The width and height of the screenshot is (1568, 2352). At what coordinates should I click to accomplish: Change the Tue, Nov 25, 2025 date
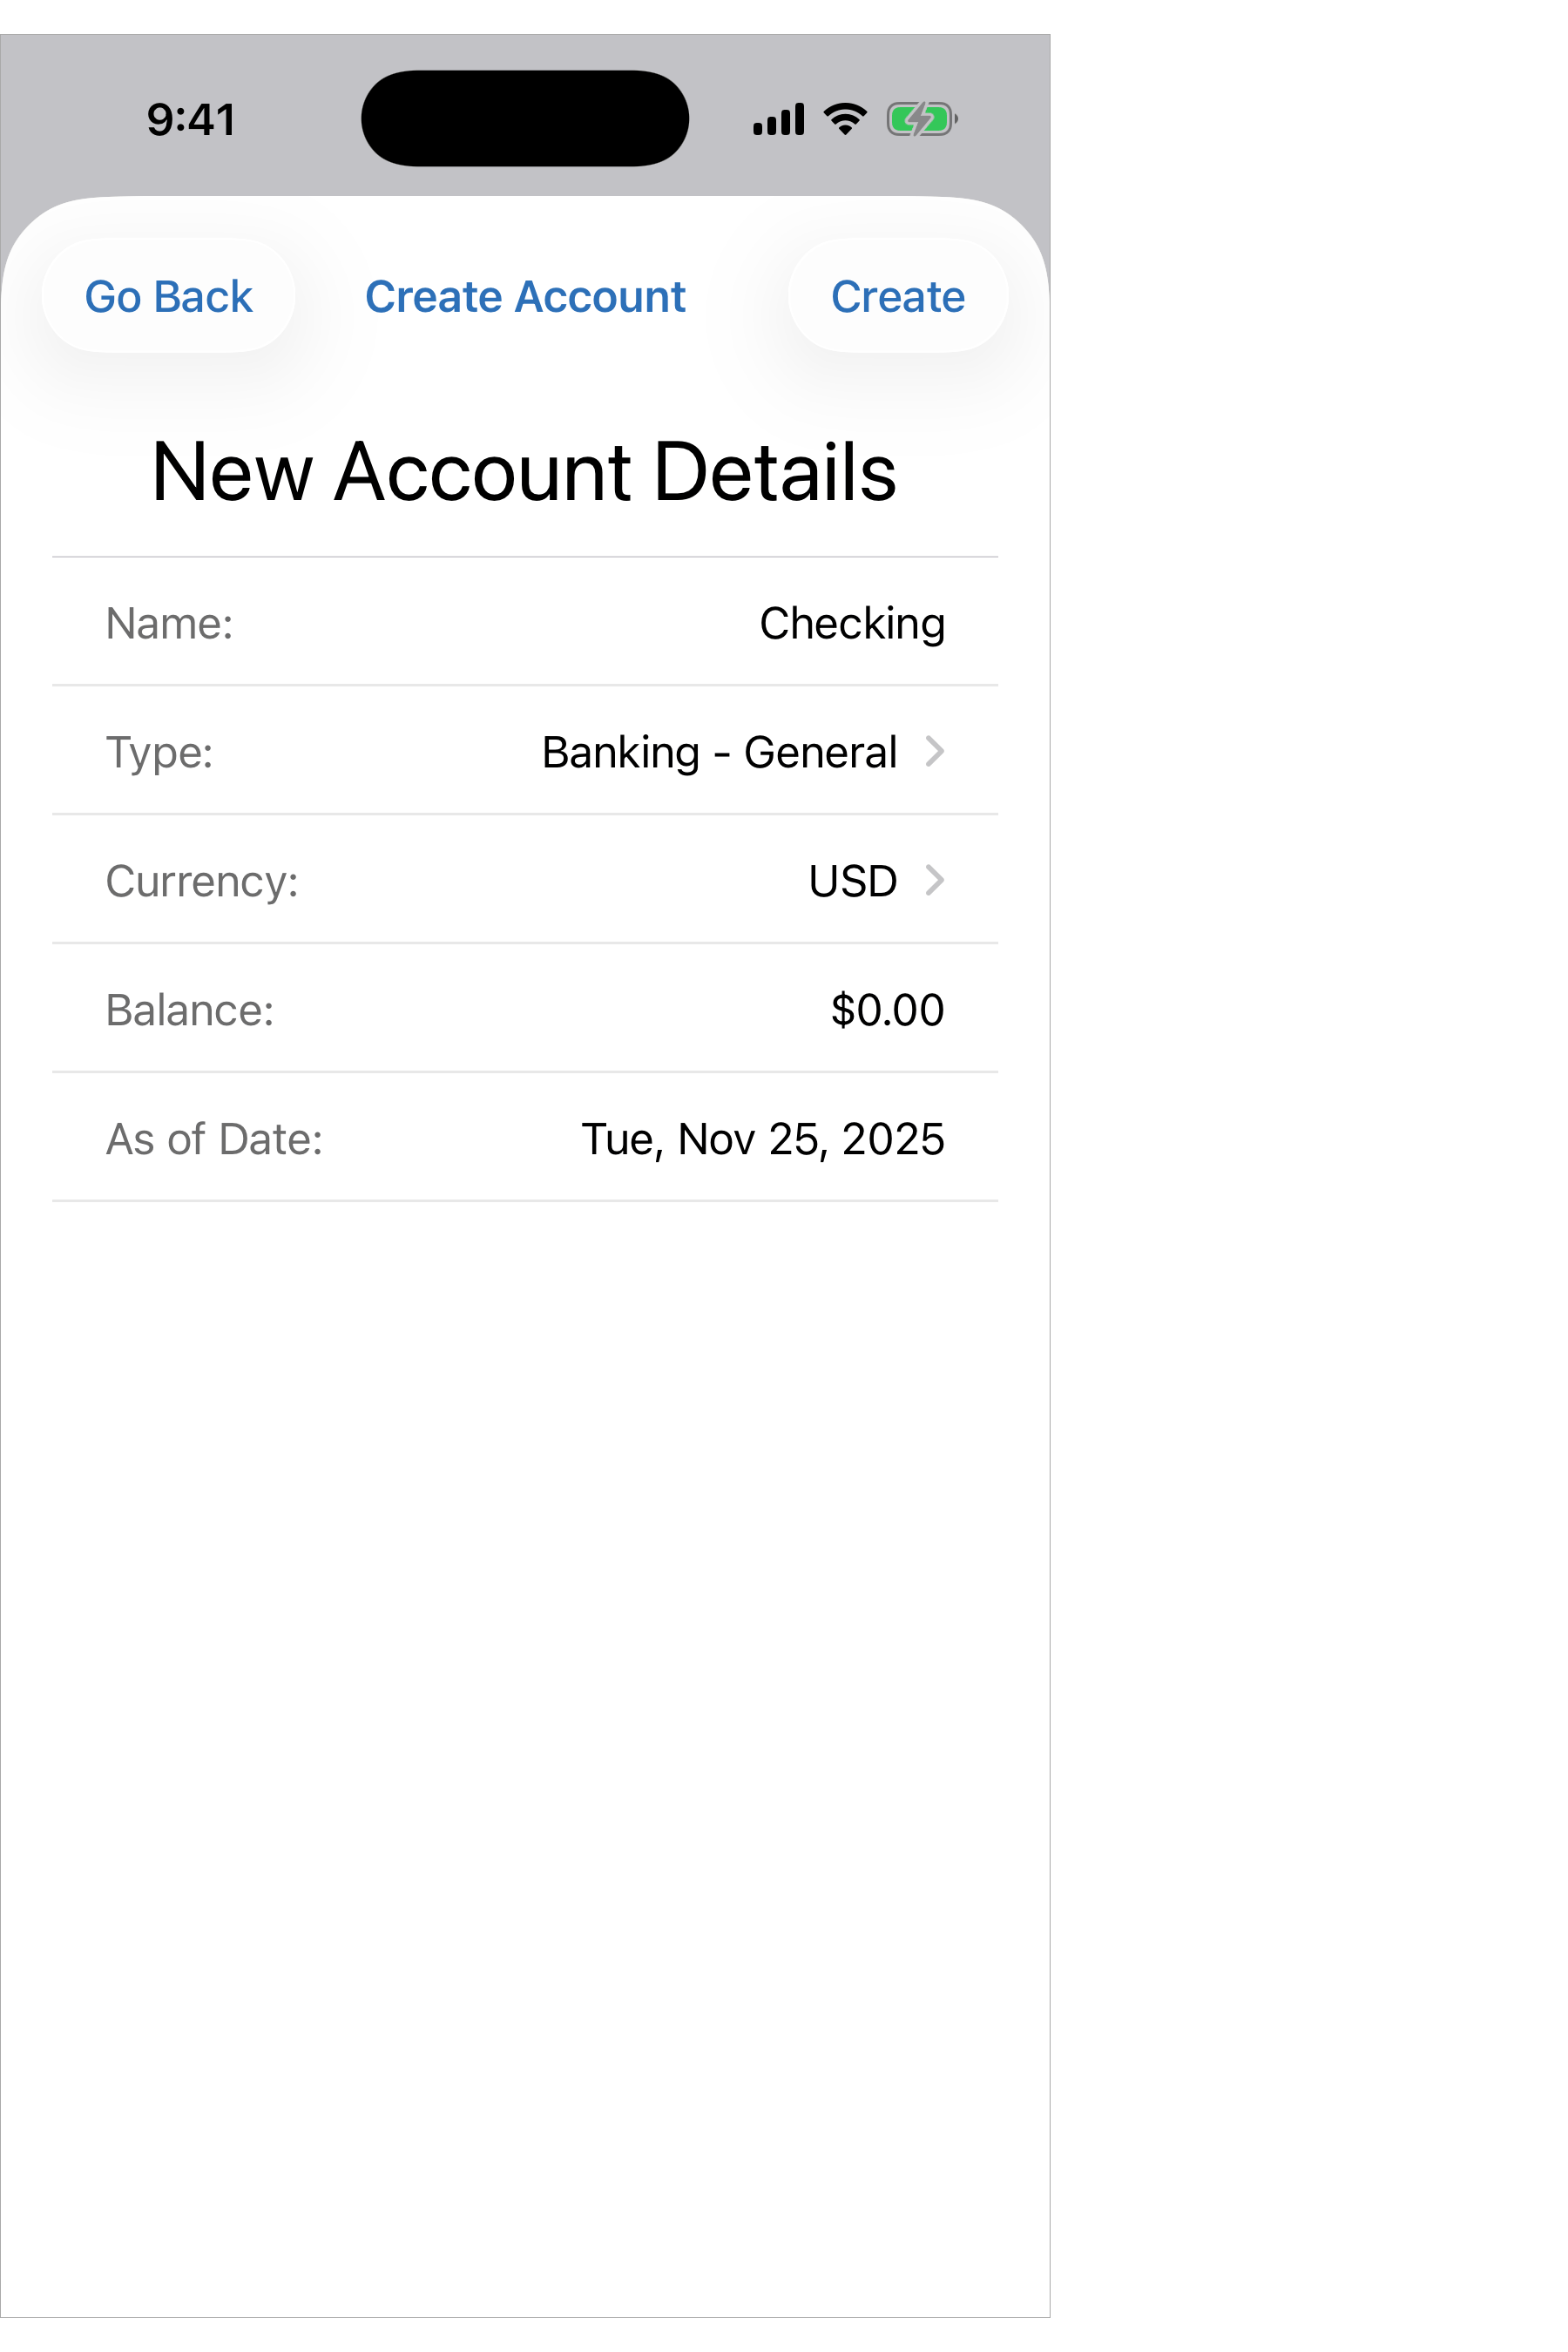(763, 1139)
